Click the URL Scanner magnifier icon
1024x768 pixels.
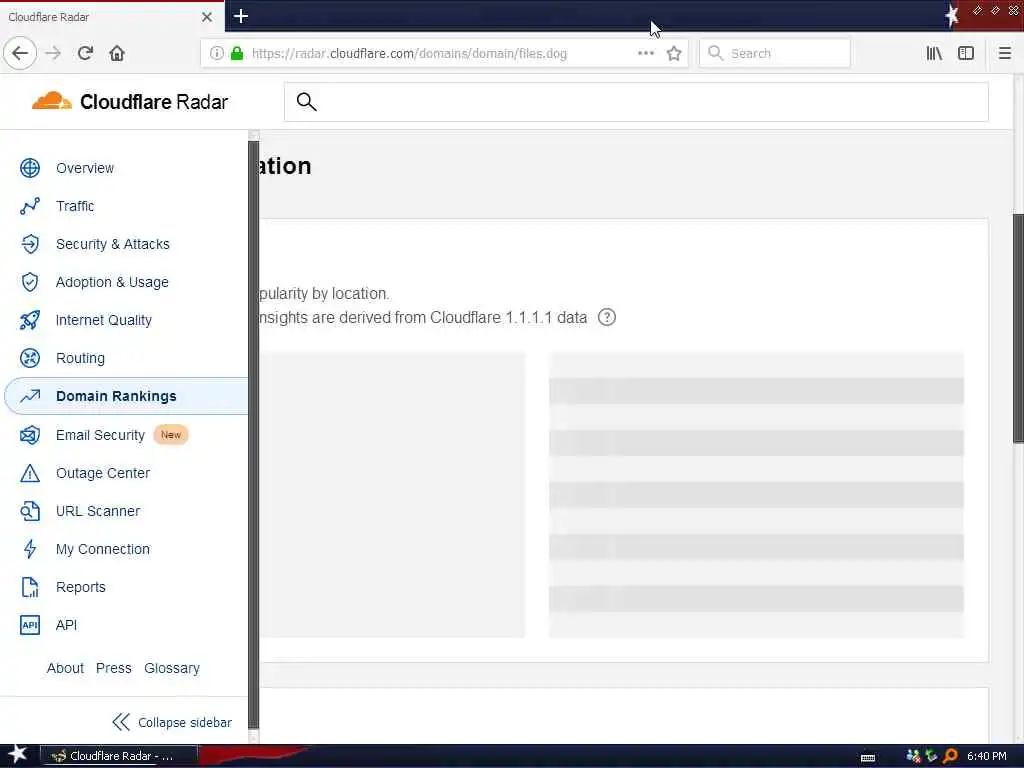(30, 511)
